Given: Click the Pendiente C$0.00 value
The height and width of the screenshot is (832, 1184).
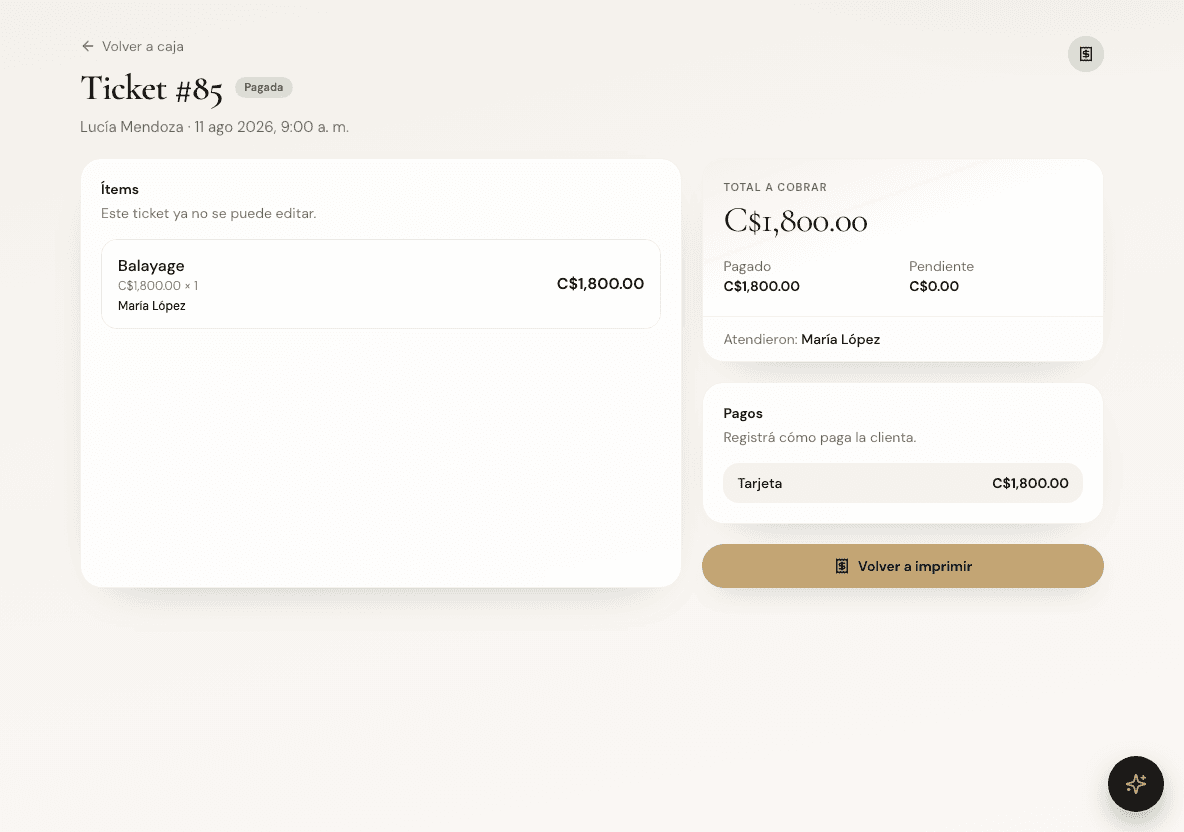Looking at the screenshot, I should [x=933, y=286].
